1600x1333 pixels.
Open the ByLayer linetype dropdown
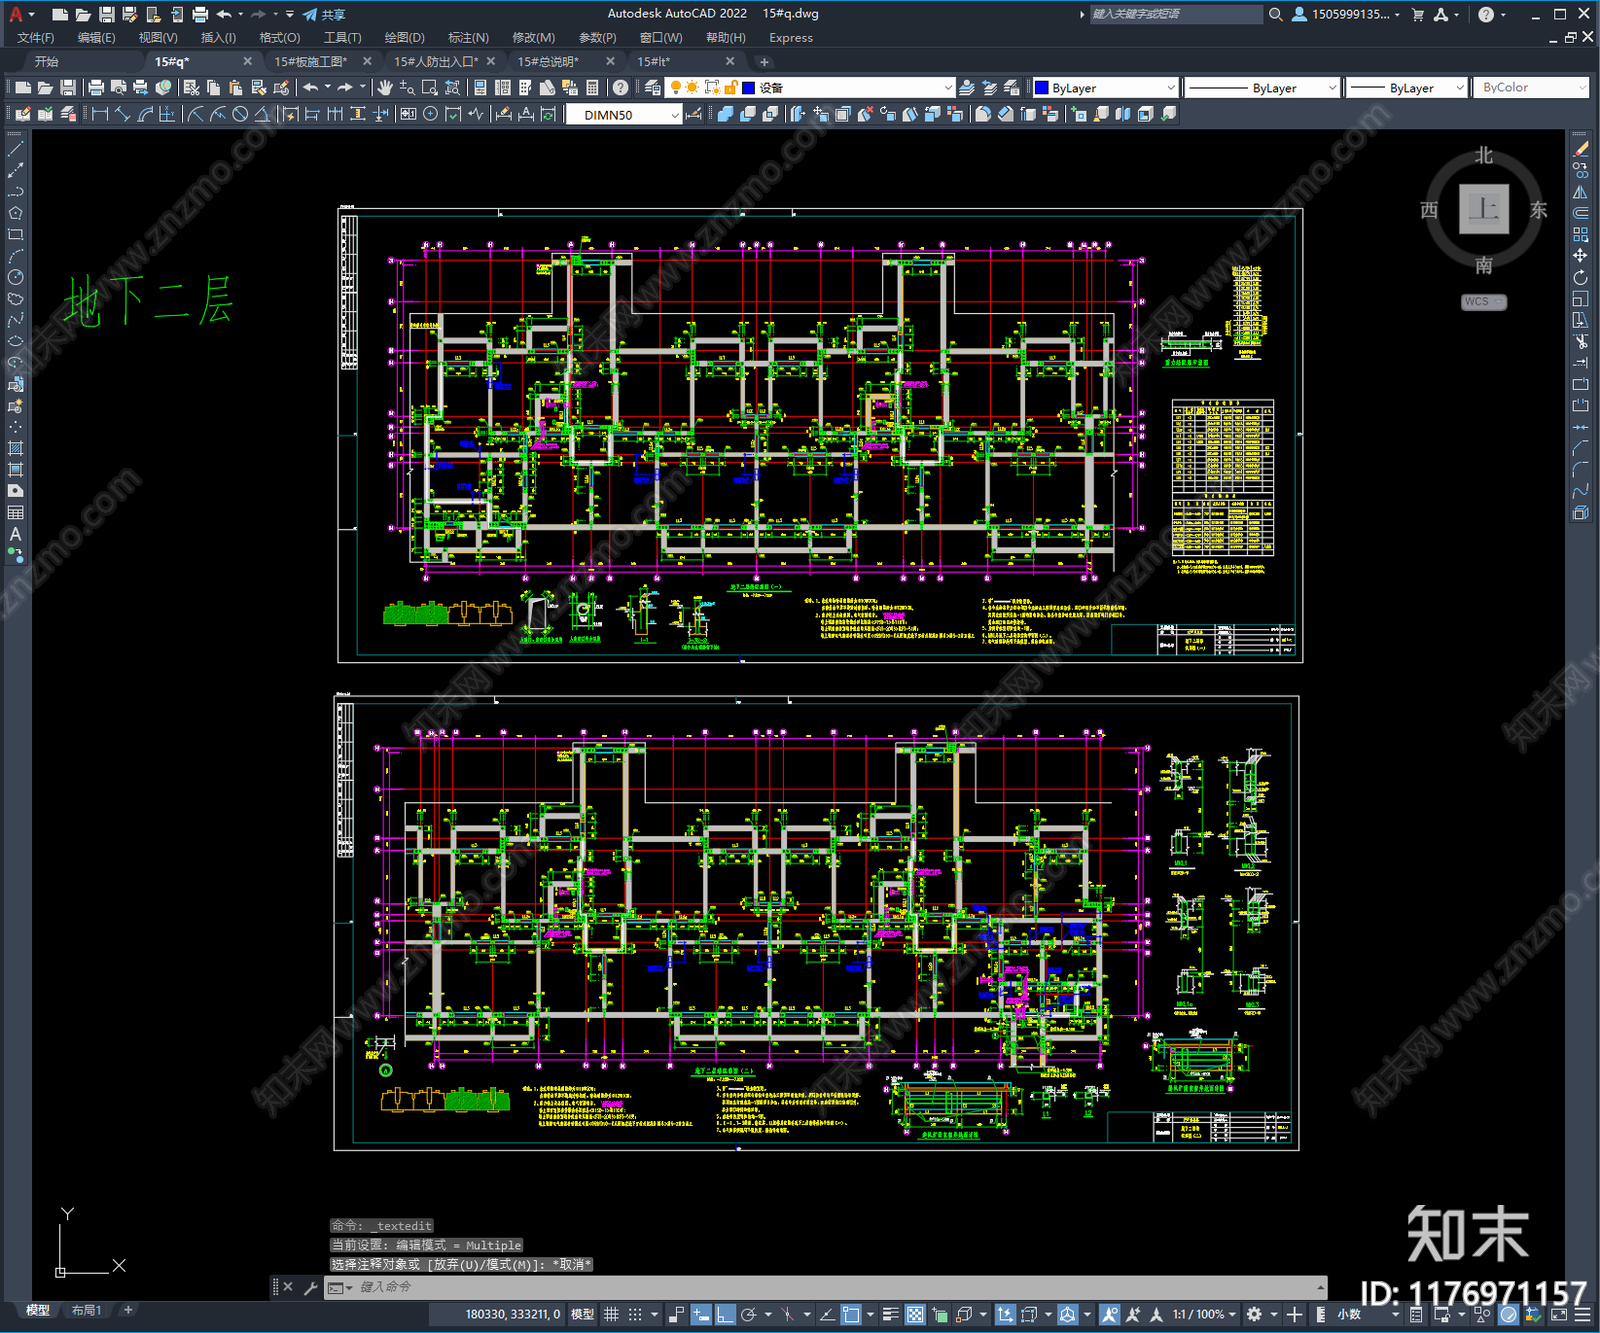(x=1262, y=88)
